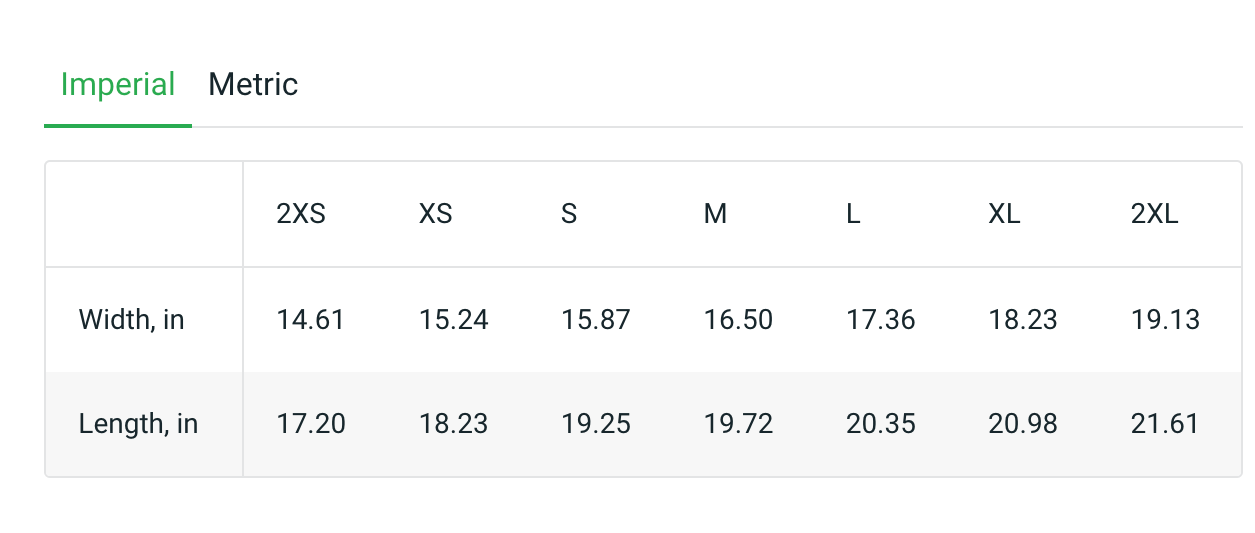Select the 19.25 length value for S
This screenshot has height=533, width=1255.
[x=596, y=424]
